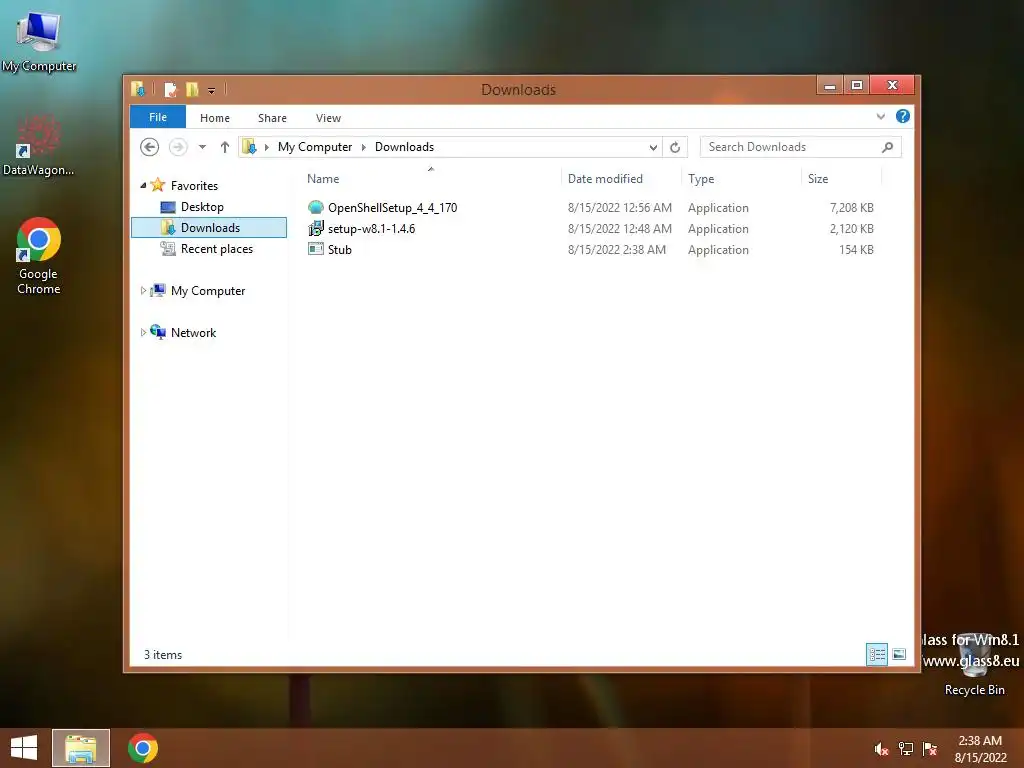Image resolution: width=1024 pixels, height=768 pixels.
Task: Open the Help question mark icon
Action: click(903, 116)
